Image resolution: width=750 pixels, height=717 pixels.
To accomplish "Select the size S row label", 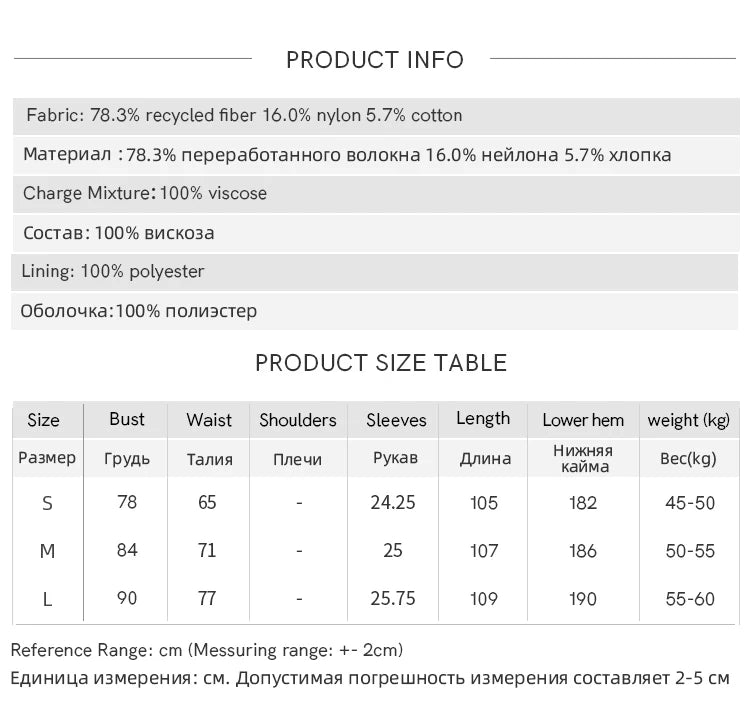I will [47, 503].
